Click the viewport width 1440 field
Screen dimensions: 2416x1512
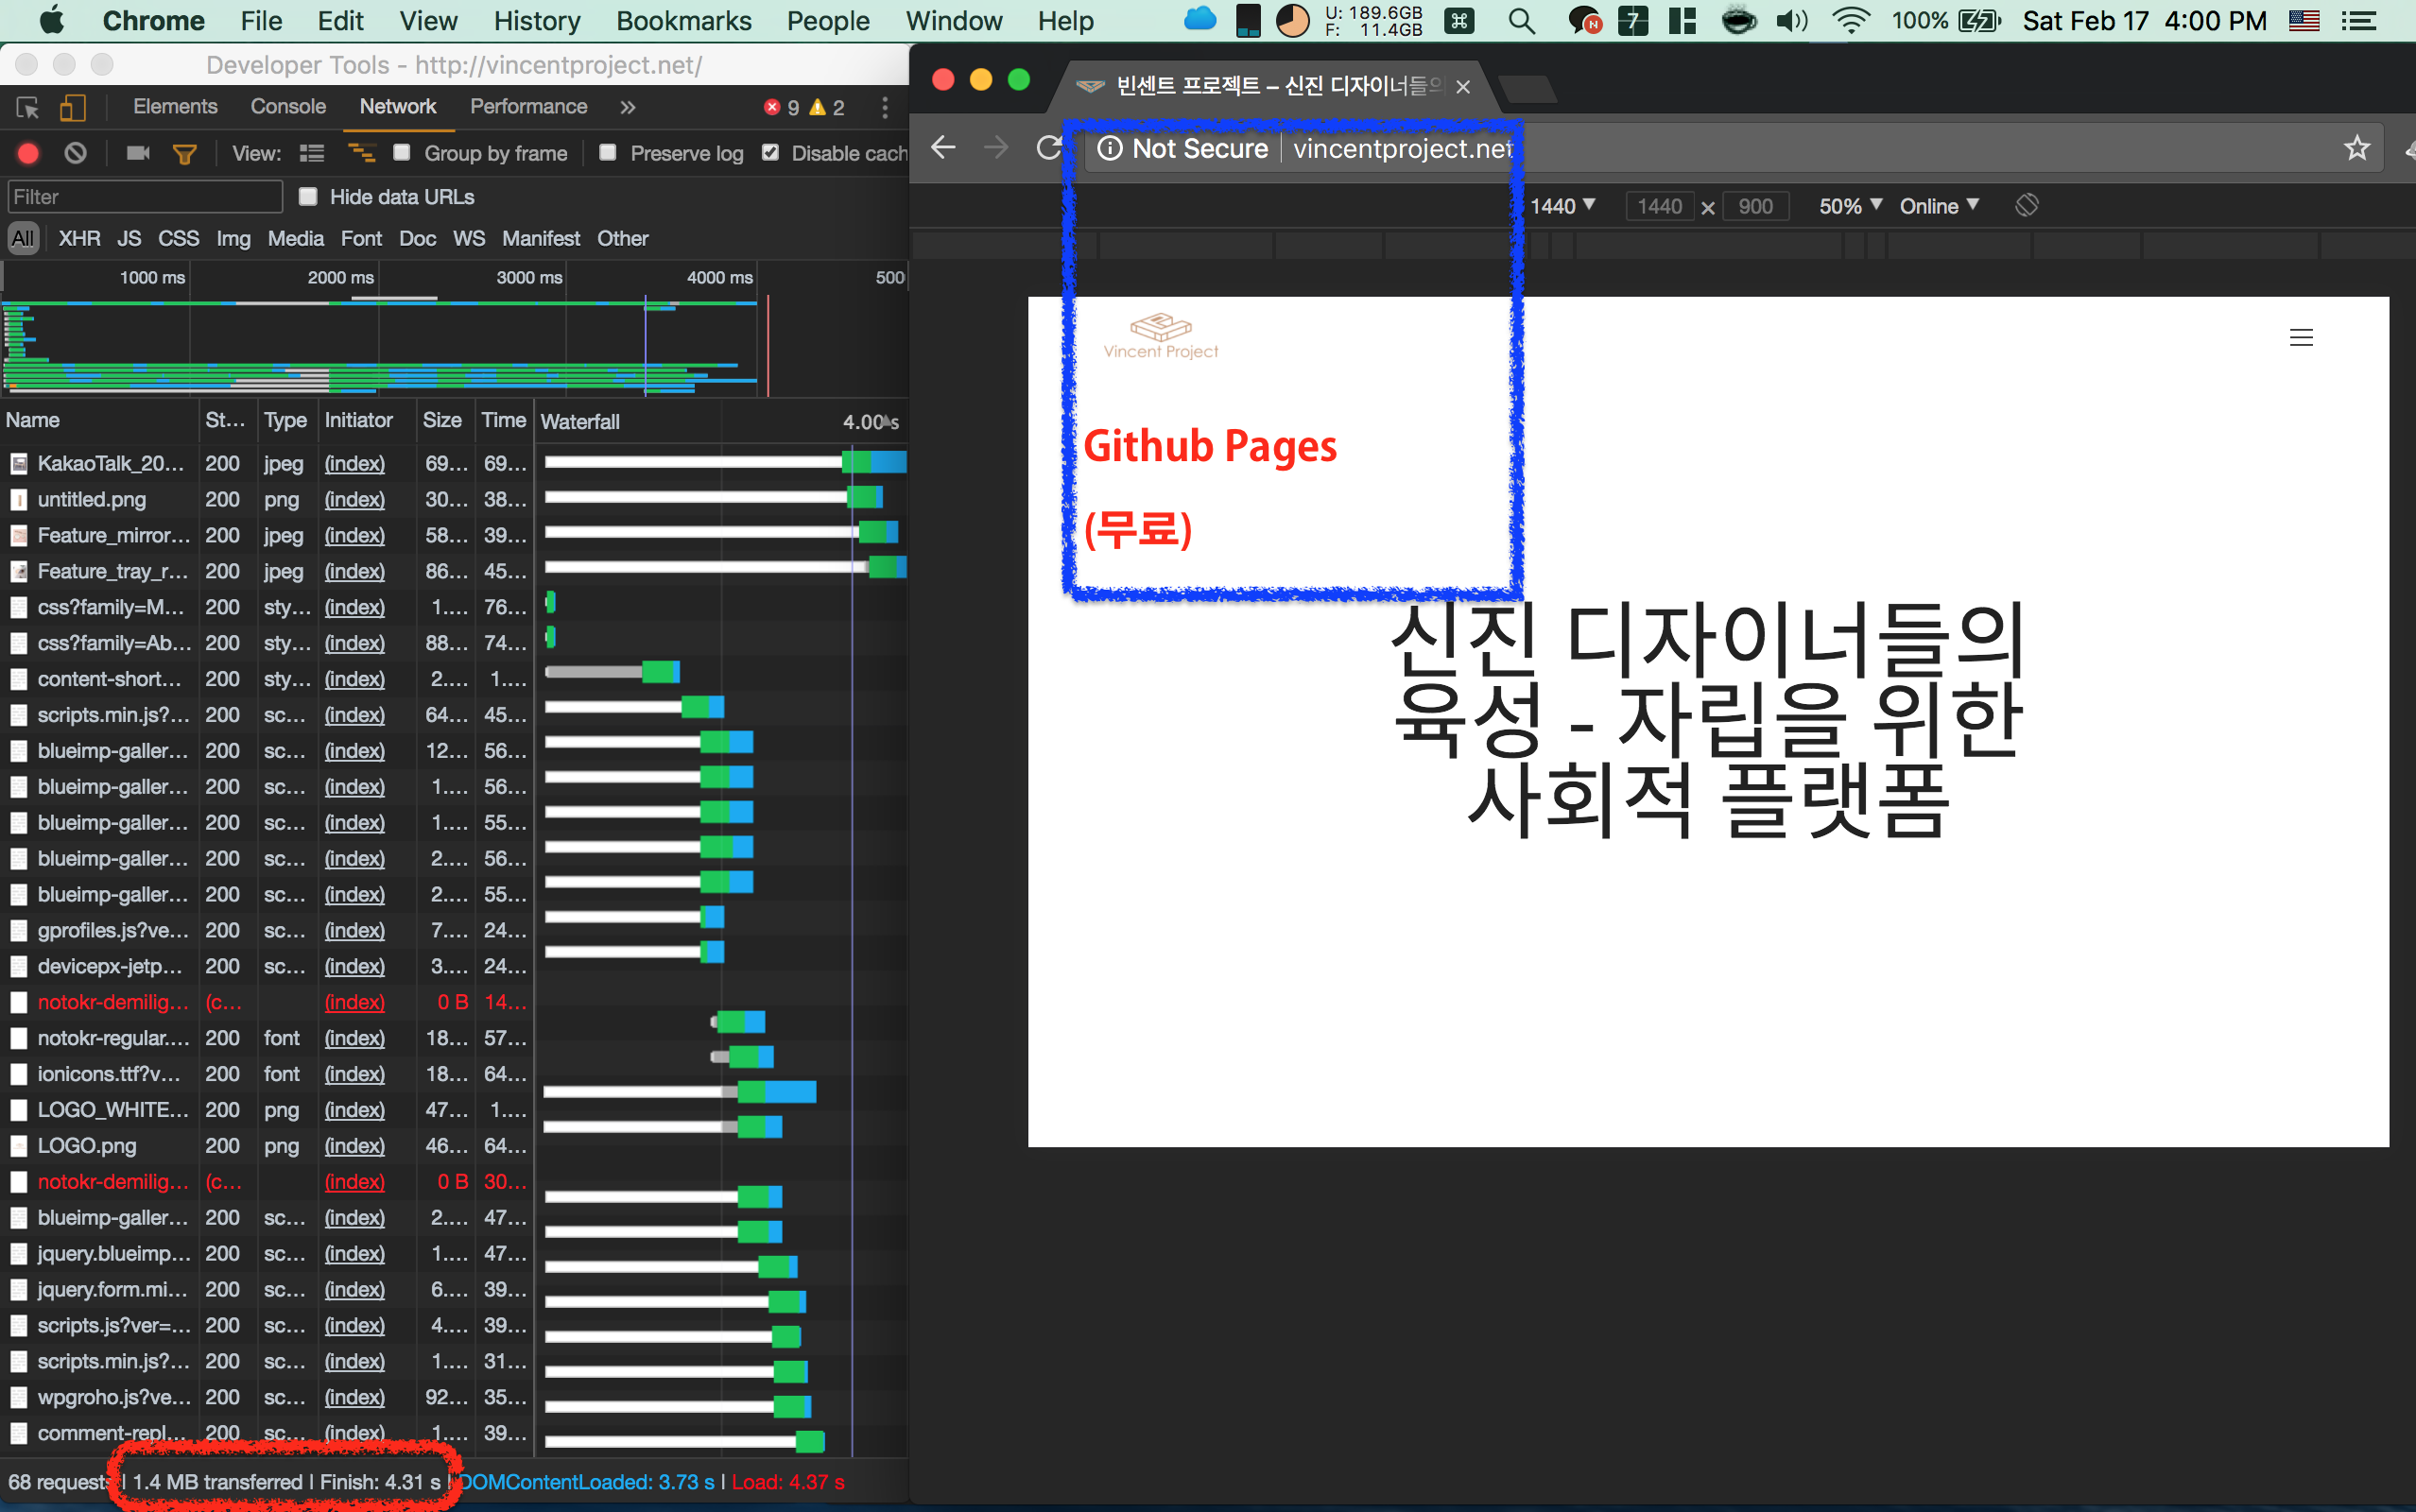pos(1659,206)
